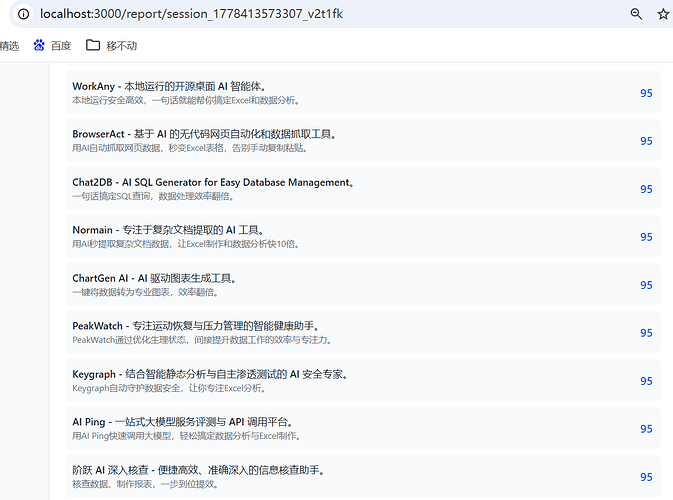
Task: Click the score 95 for Chat2DB
Action: pos(646,189)
